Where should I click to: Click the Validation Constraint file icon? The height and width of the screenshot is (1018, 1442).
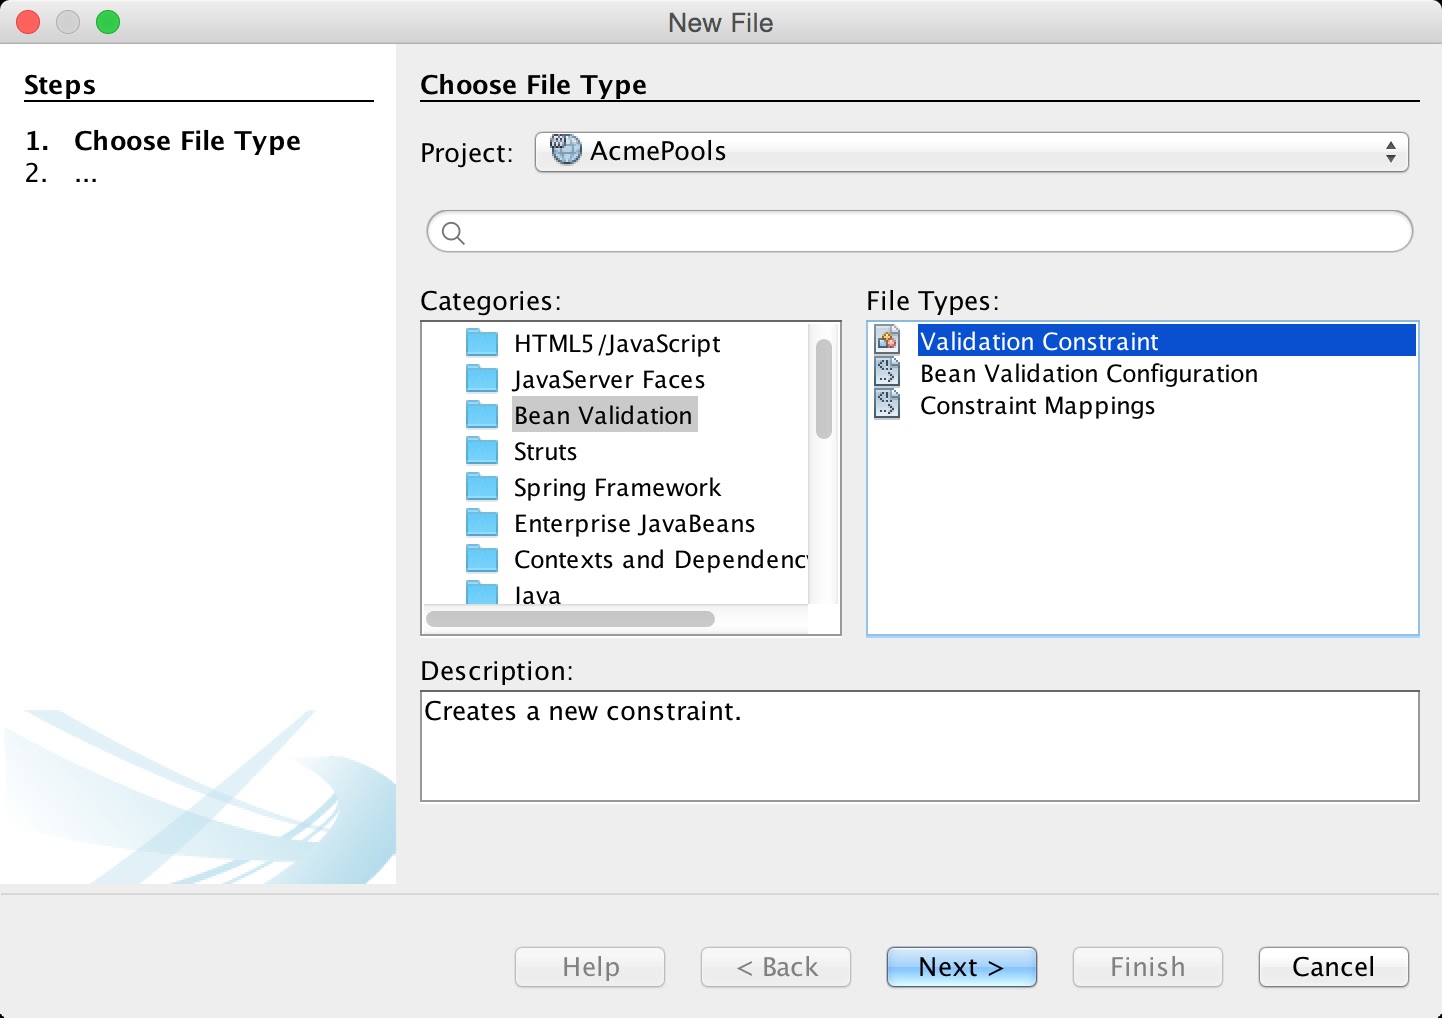[887, 341]
